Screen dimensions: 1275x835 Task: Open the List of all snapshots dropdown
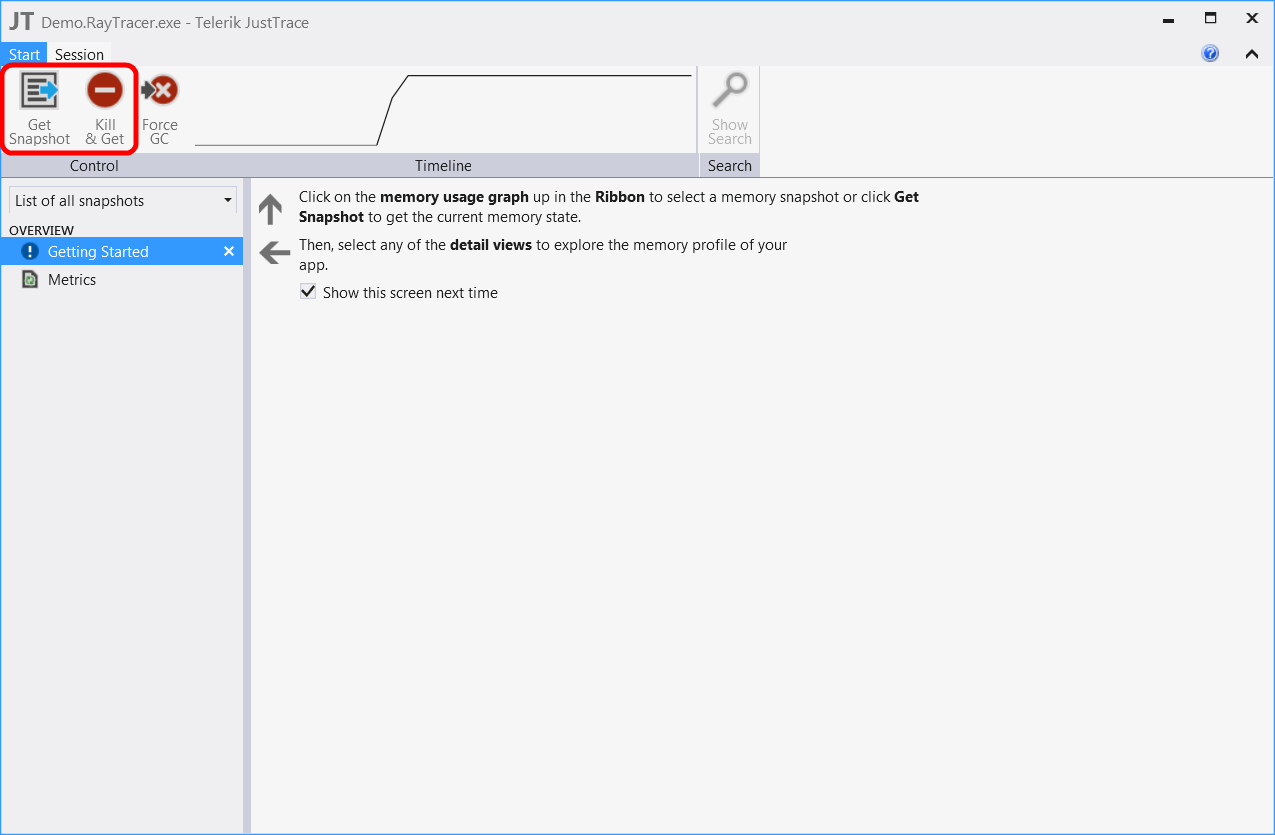point(123,200)
